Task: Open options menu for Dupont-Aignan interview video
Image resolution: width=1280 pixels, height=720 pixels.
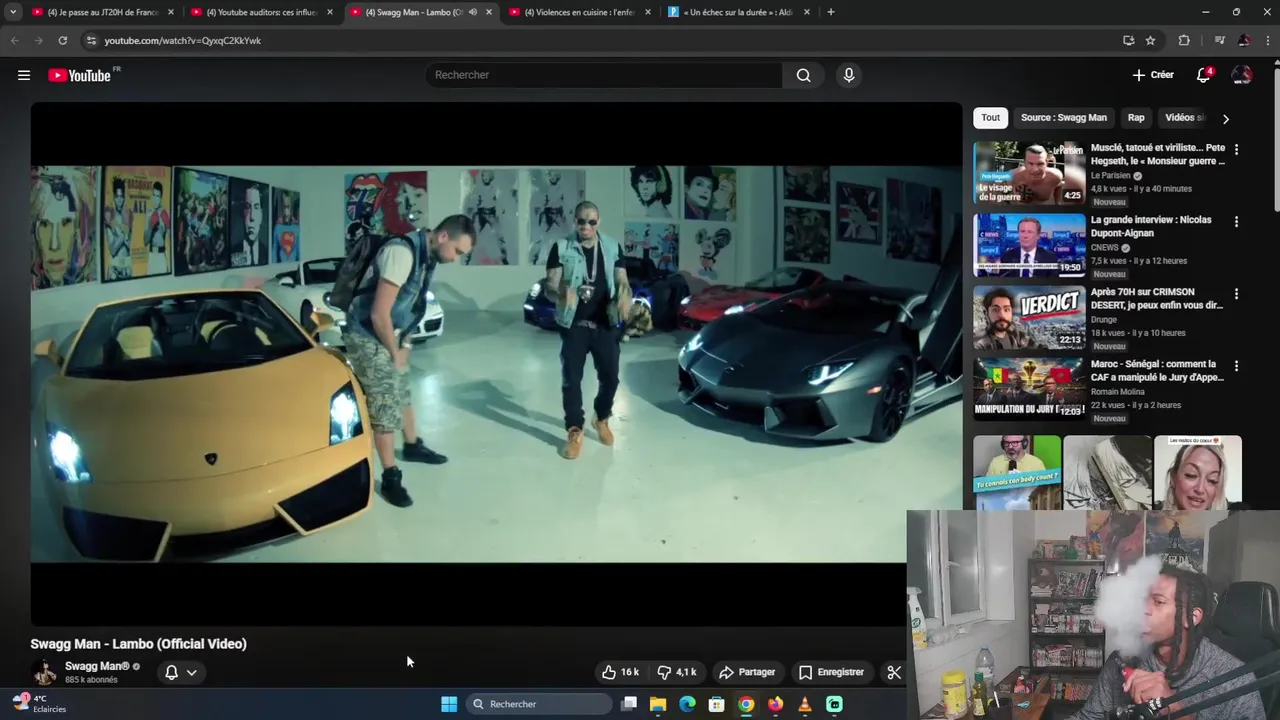Action: click(1236, 221)
